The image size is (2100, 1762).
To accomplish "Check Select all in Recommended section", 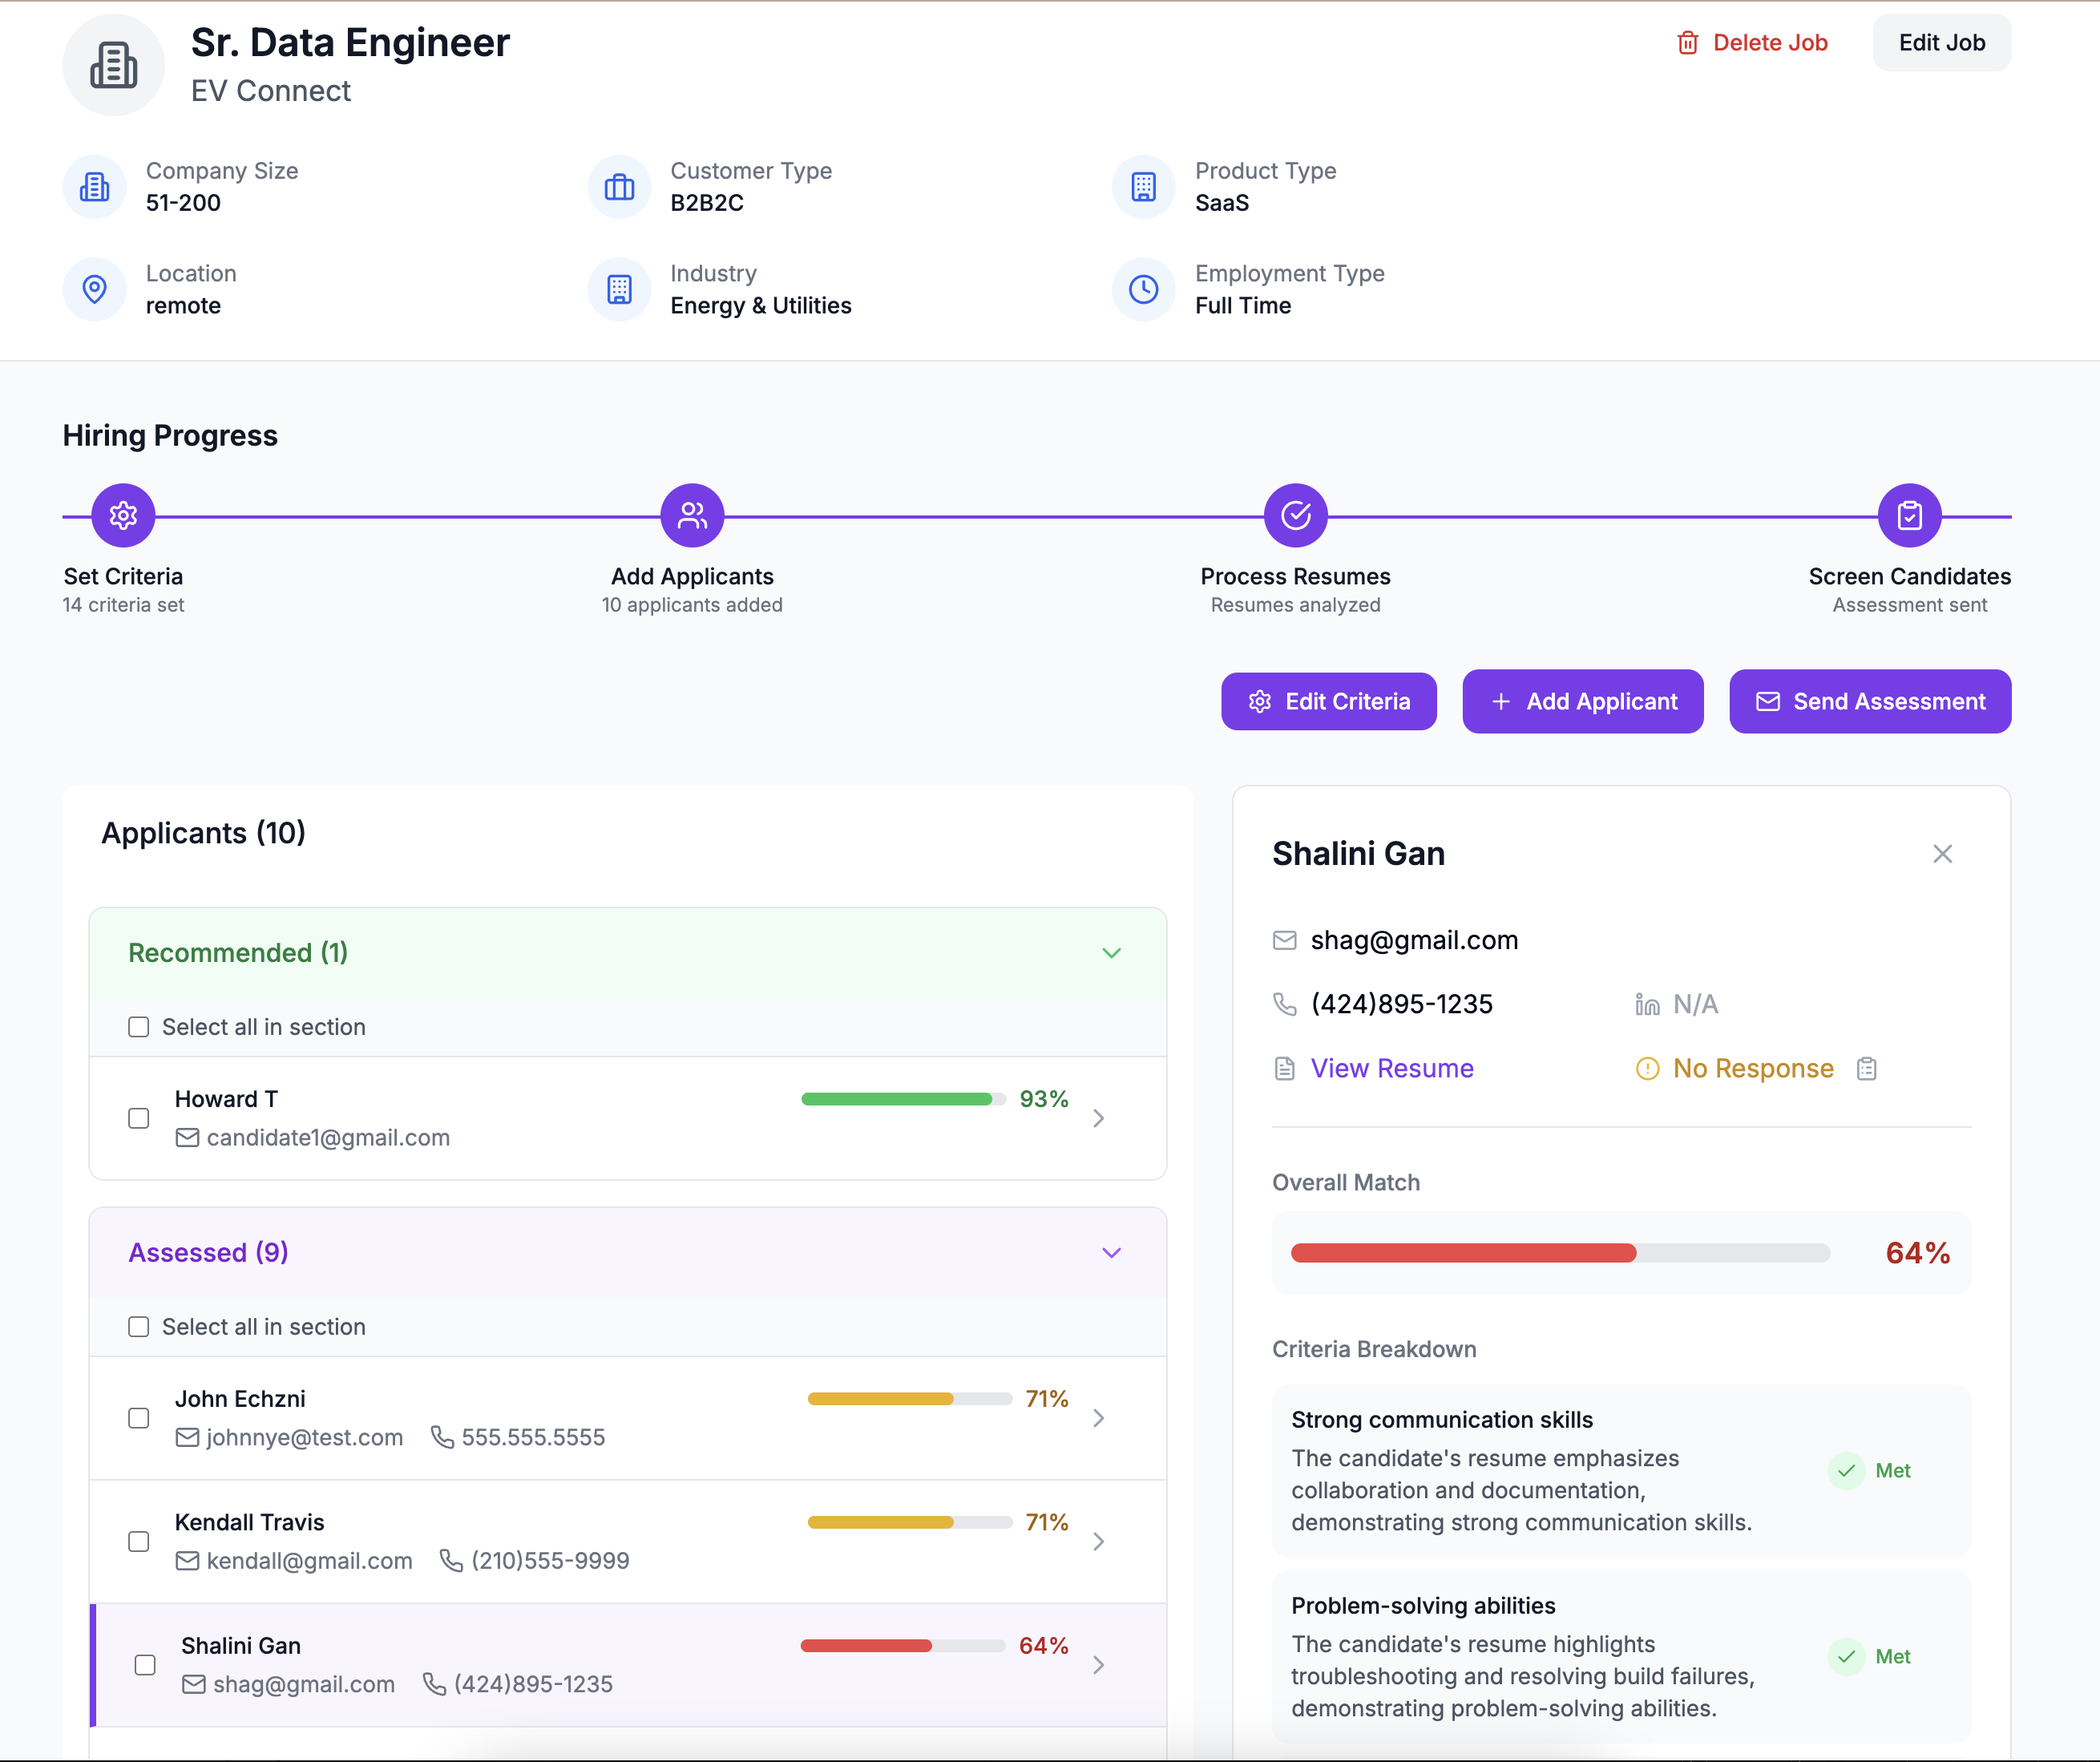I will click(x=139, y=1027).
